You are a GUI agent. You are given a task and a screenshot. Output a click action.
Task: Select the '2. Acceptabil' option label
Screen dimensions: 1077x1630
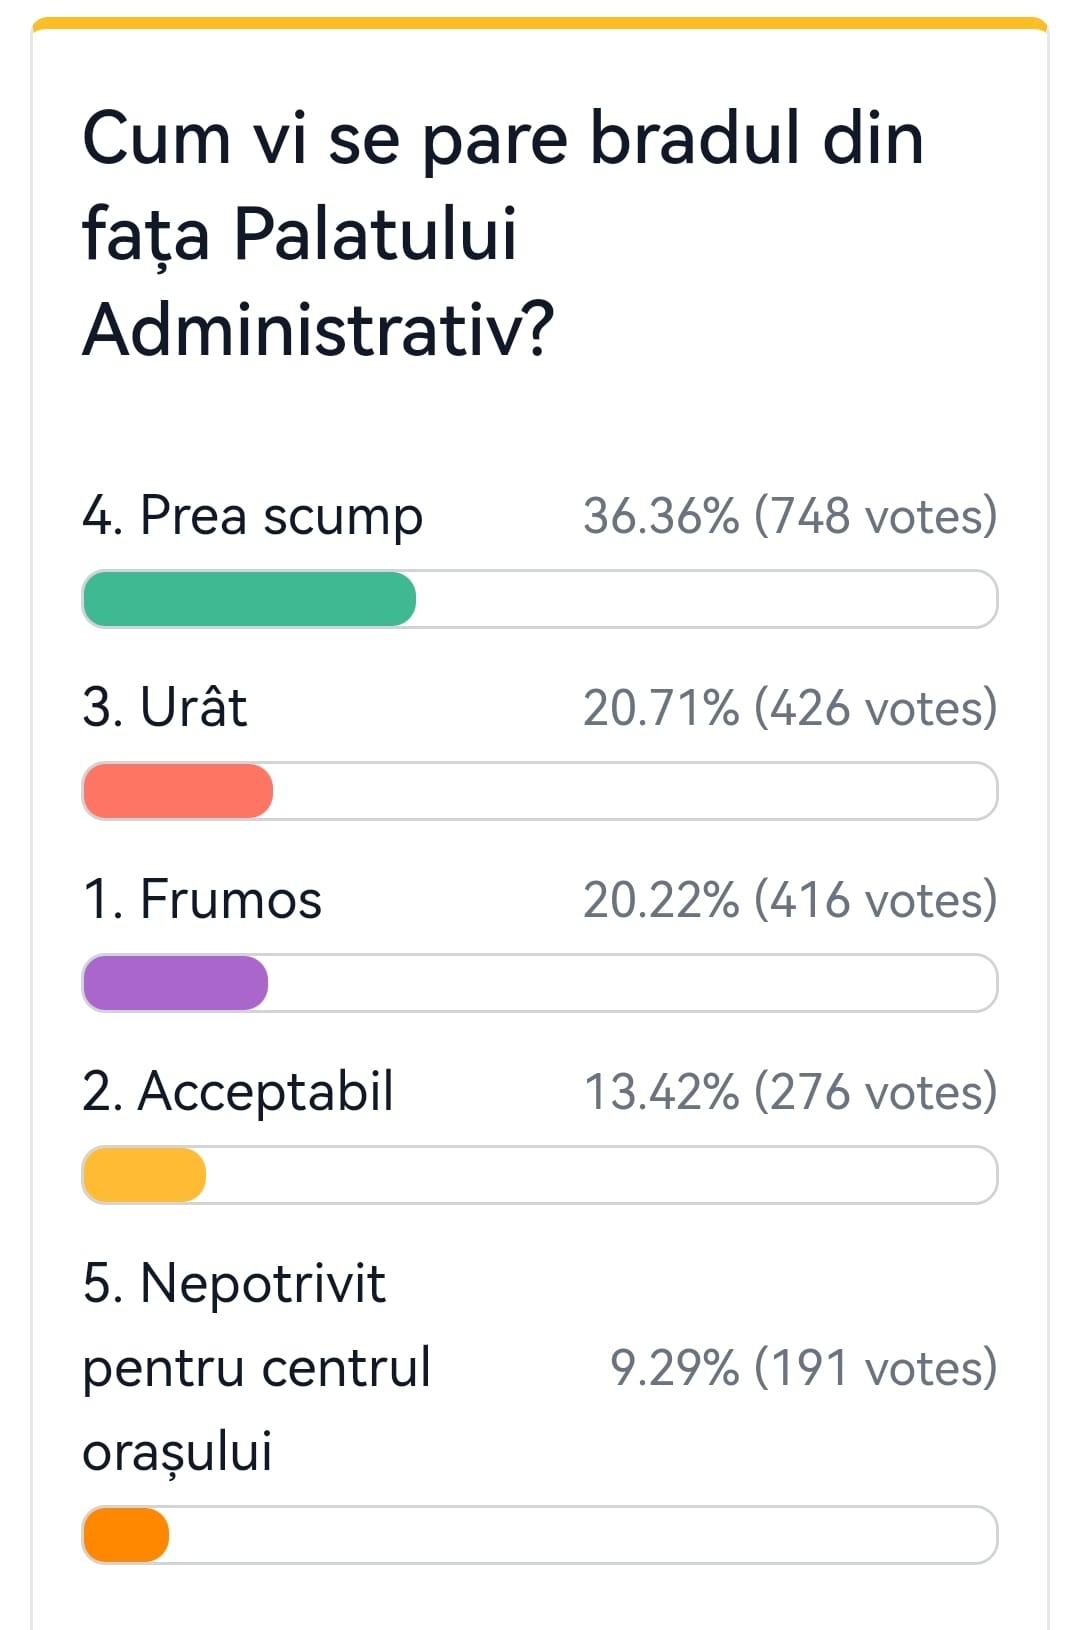(x=238, y=1091)
